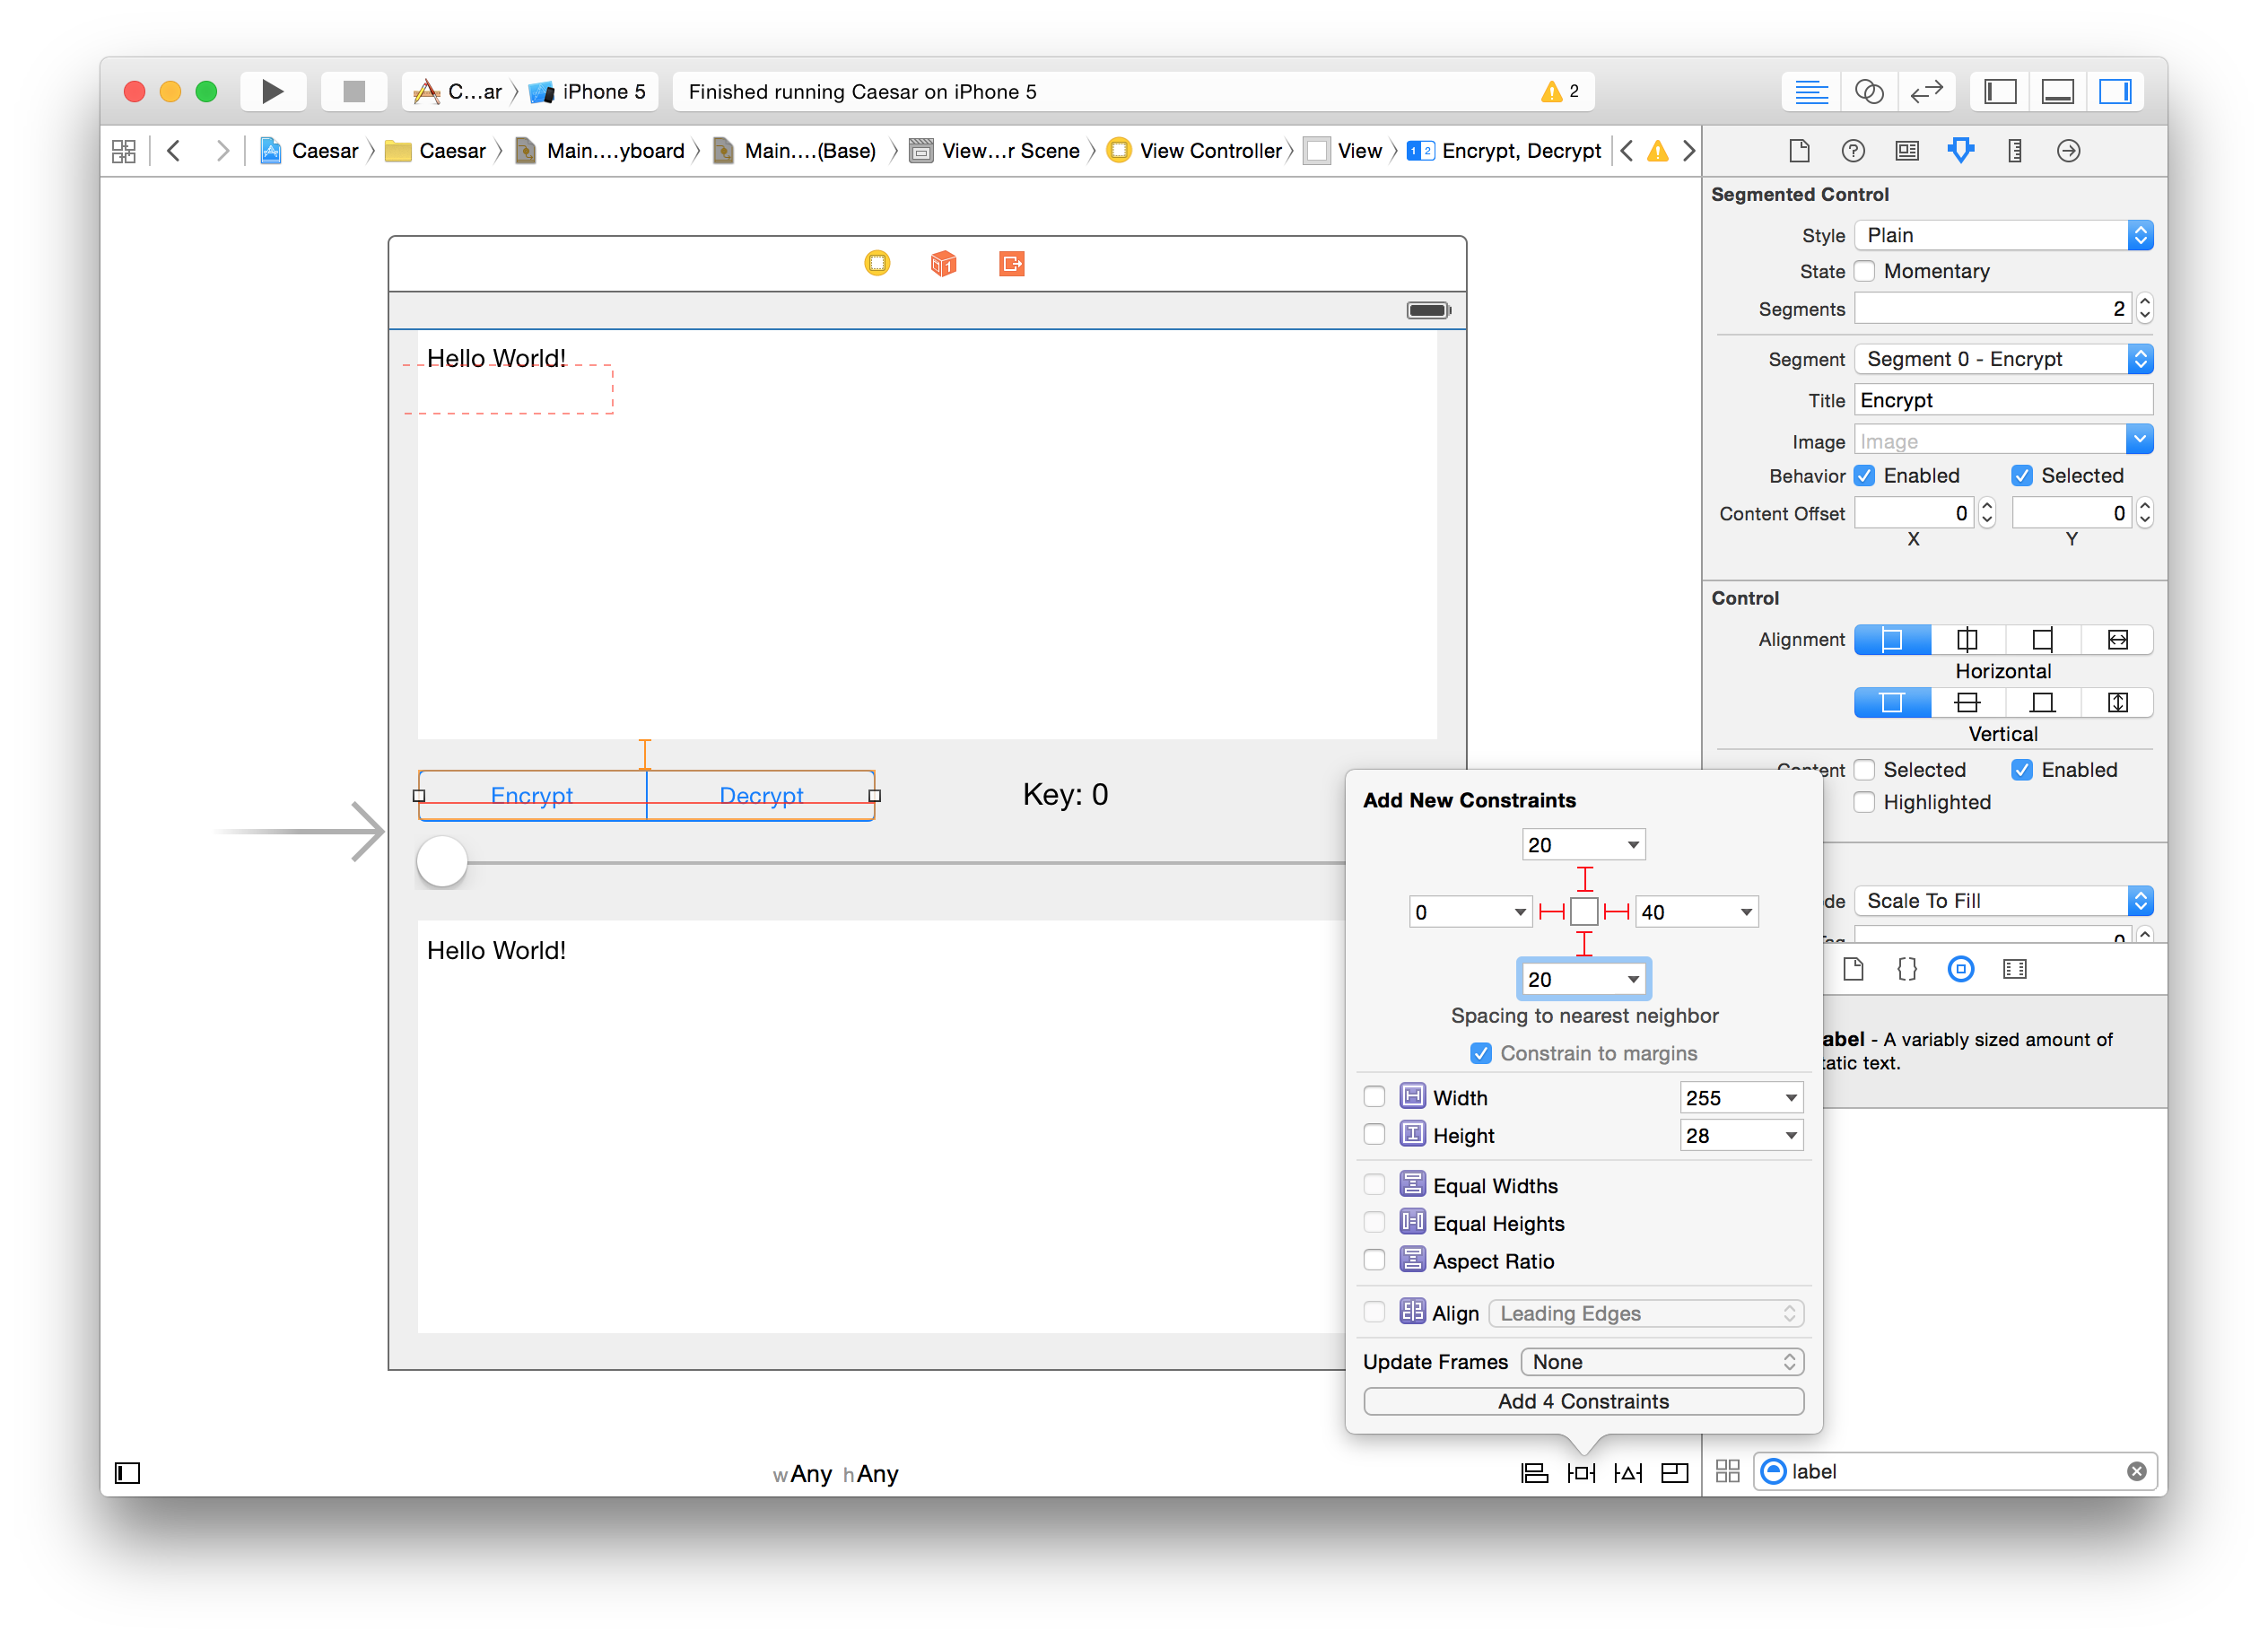Image resolution: width=2268 pixels, height=1640 pixels.
Task: Toggle the Control content Selected checkbox
Action: pos(1865,770)
